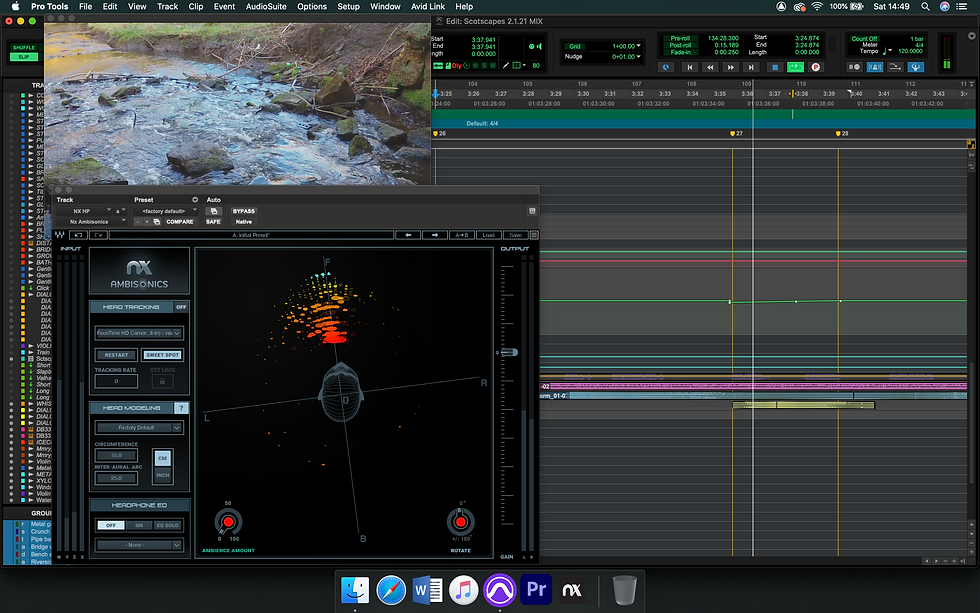The height and width of the screenshot is (613, 980).
Task: Set Headphone EQ to OFF
Action: pyautogui.click(x=111, y=526)
